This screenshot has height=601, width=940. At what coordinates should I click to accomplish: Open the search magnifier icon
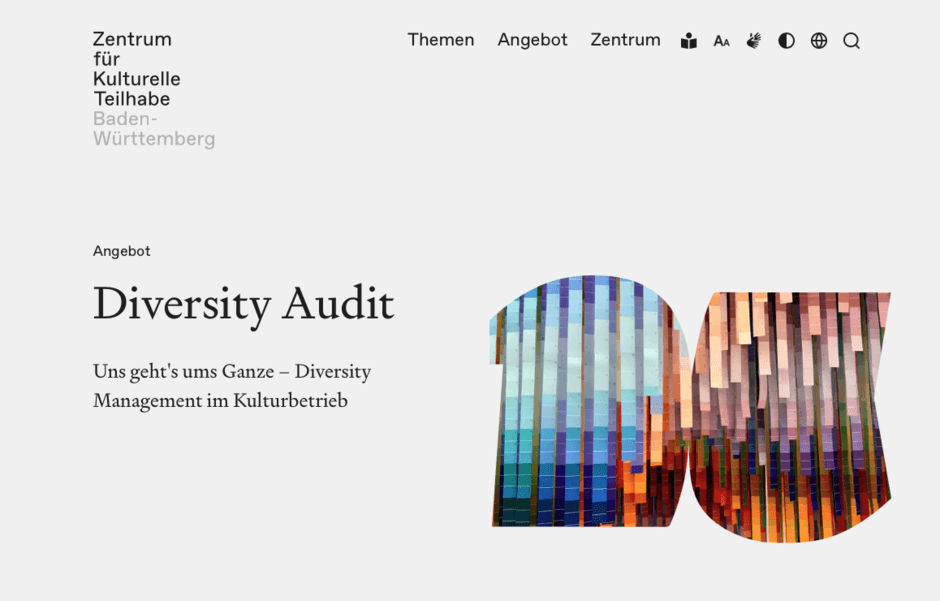pos(851,41)
